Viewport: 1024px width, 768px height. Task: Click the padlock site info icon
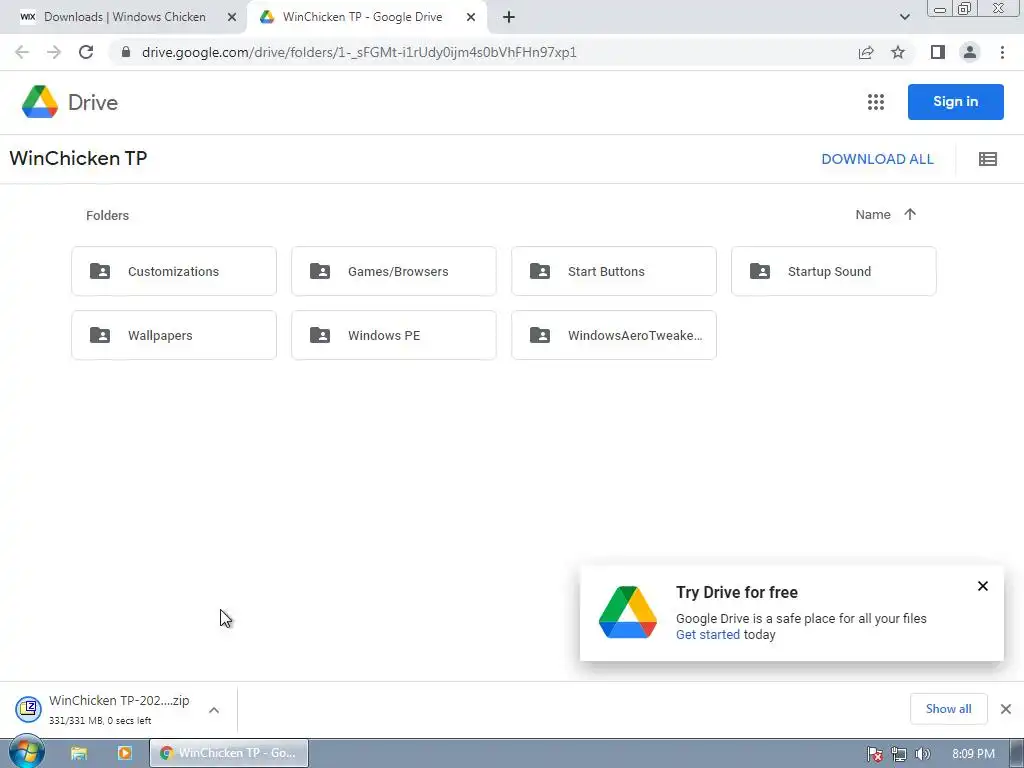126,52
